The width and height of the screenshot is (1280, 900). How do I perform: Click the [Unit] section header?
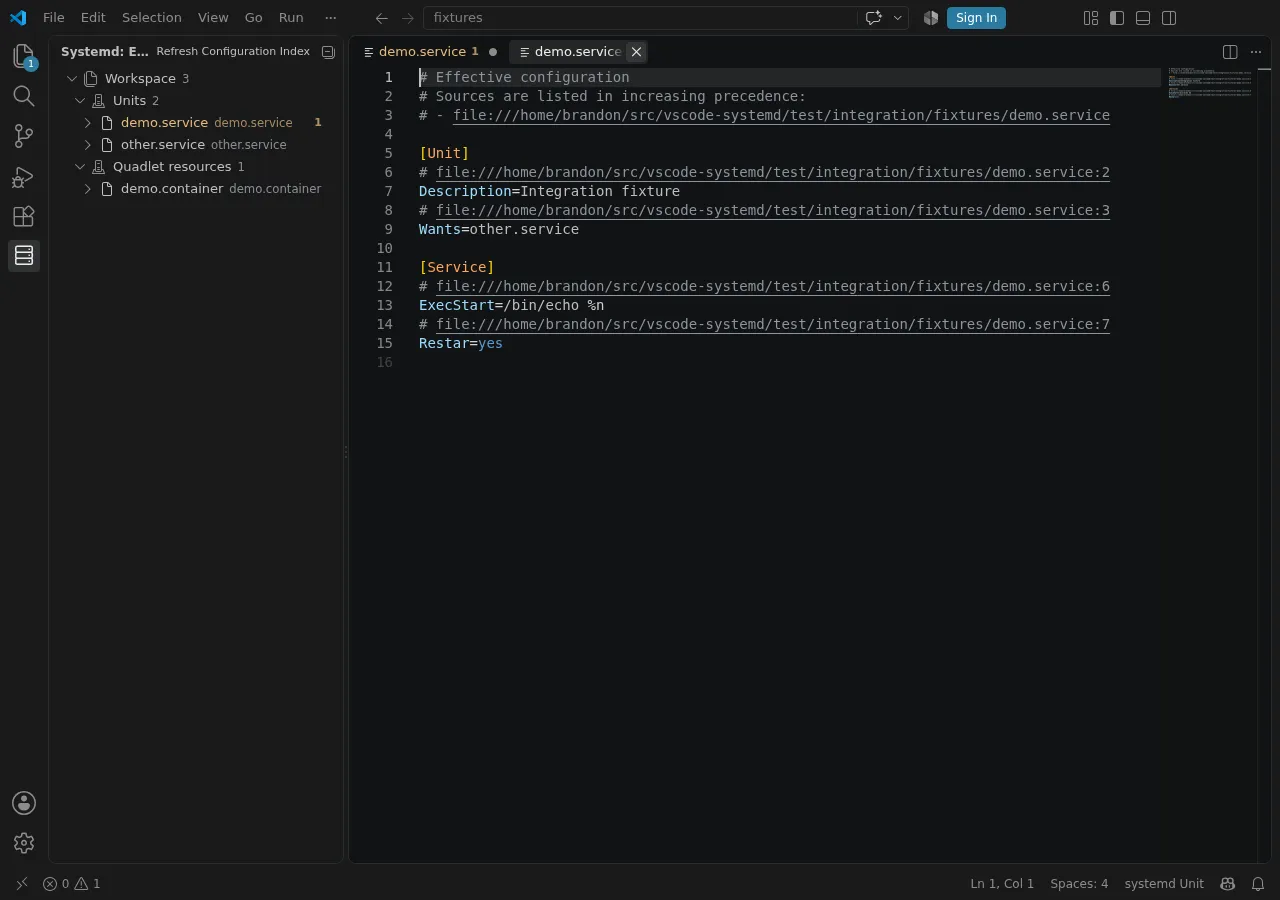click(x=444, y=153)
